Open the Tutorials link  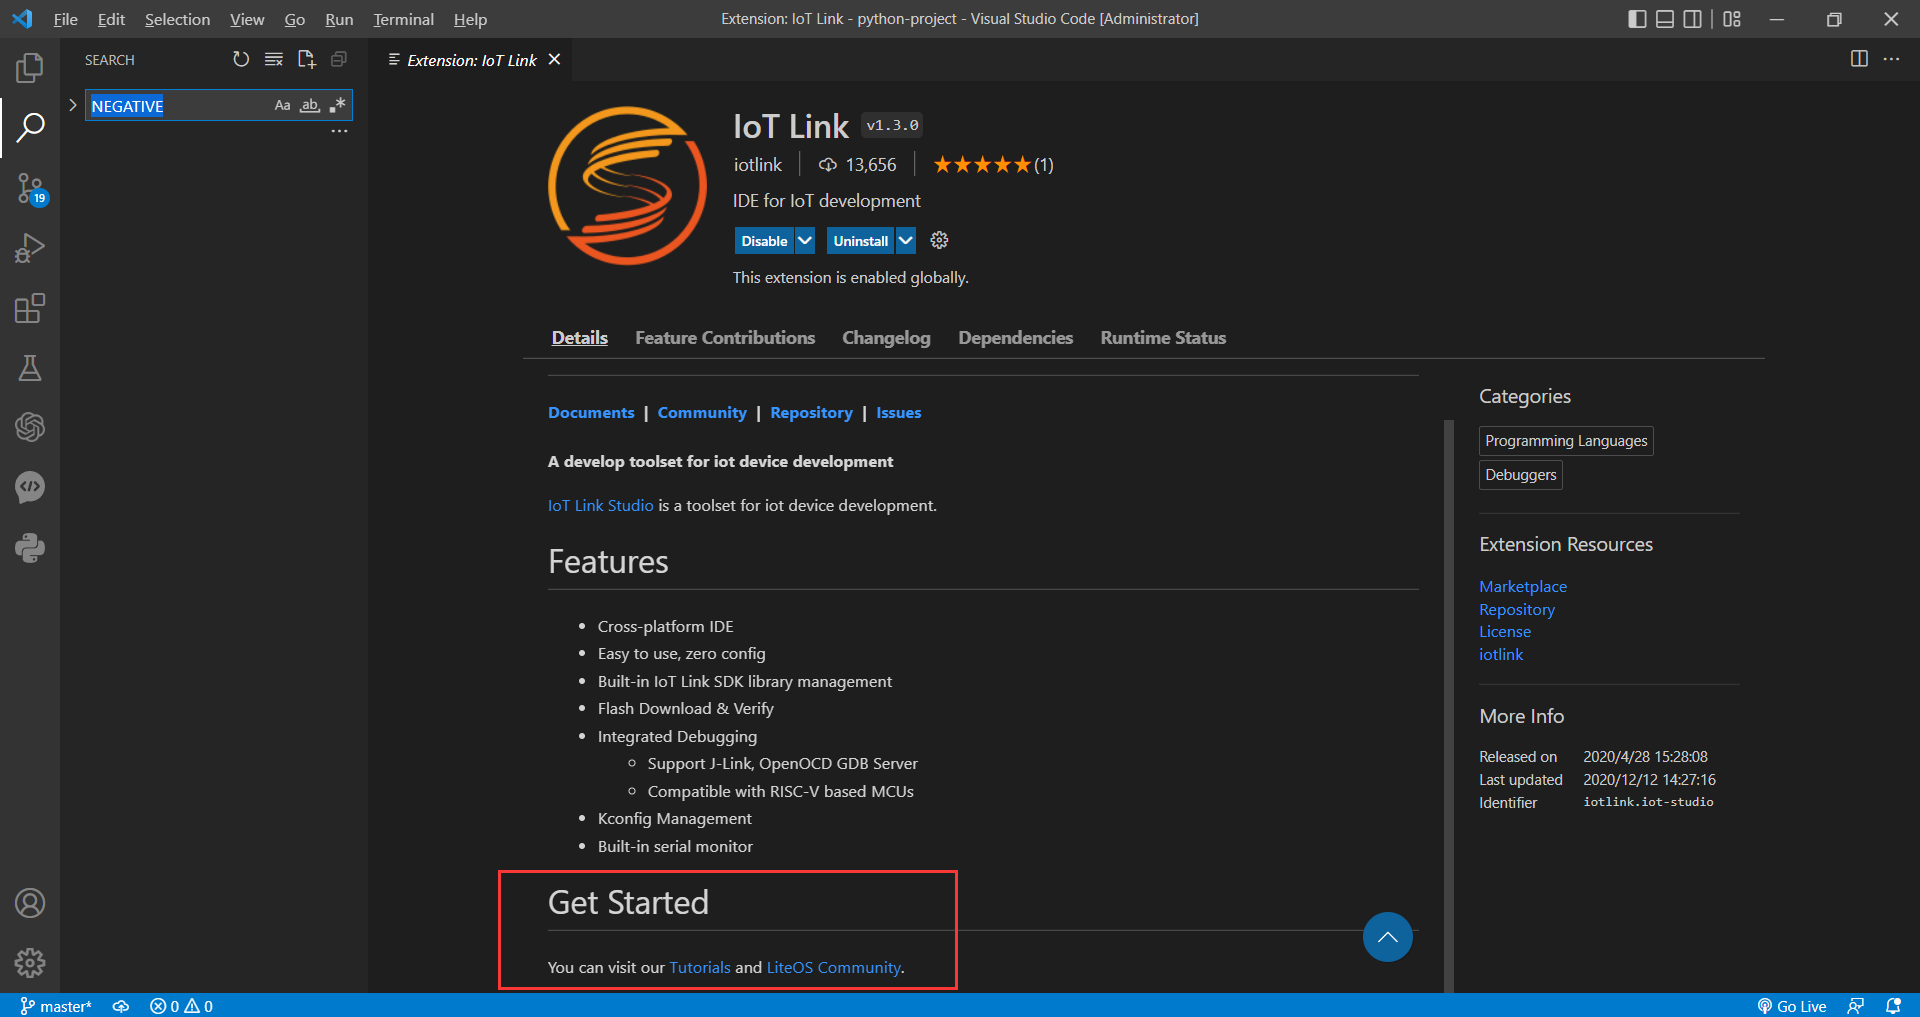tap(700, 967)
